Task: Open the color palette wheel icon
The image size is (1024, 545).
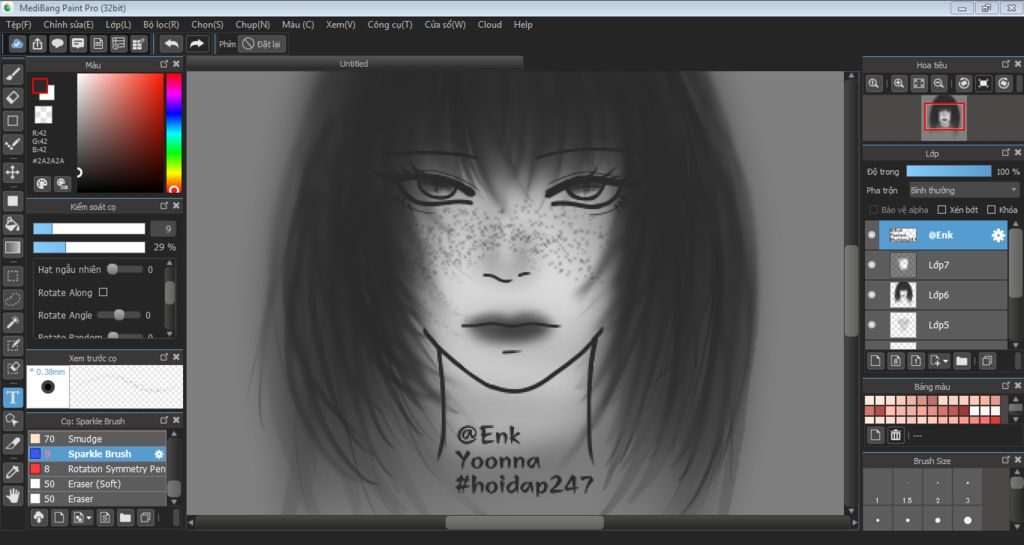Action: [x=42, y=183]
